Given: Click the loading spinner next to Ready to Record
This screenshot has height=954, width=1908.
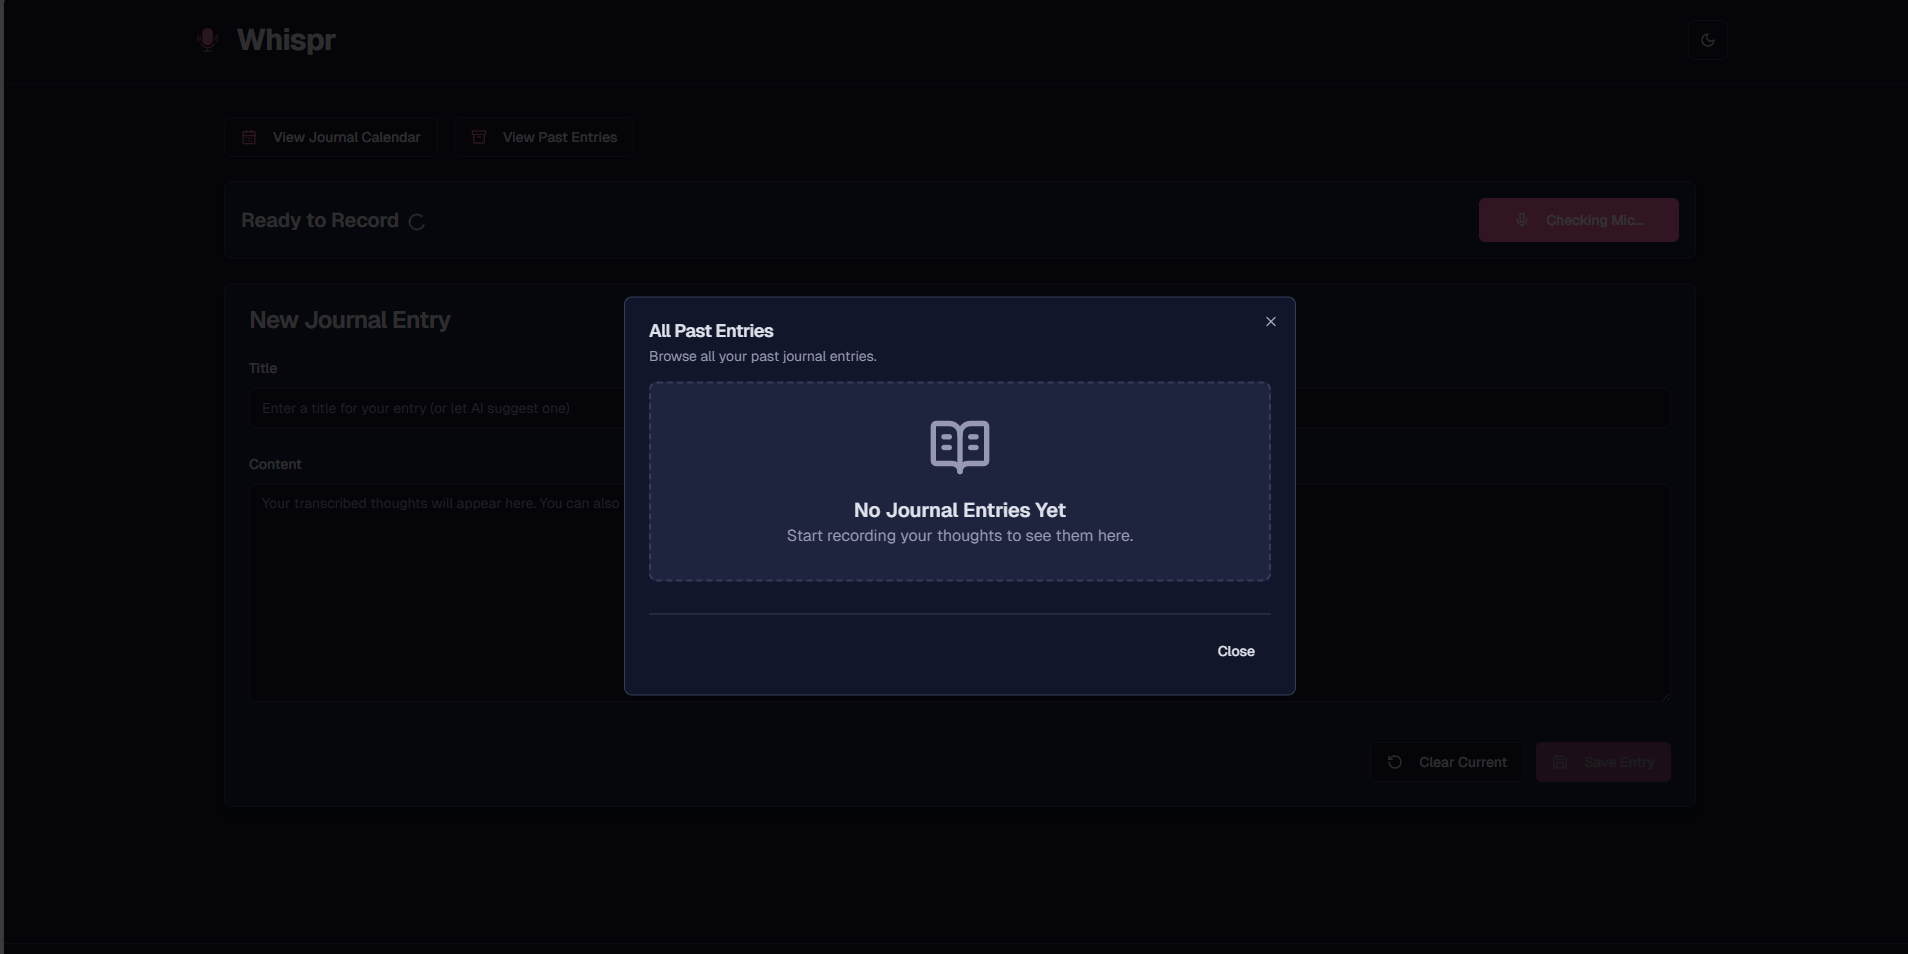Looking at the screenshot, I should [417, 222].
